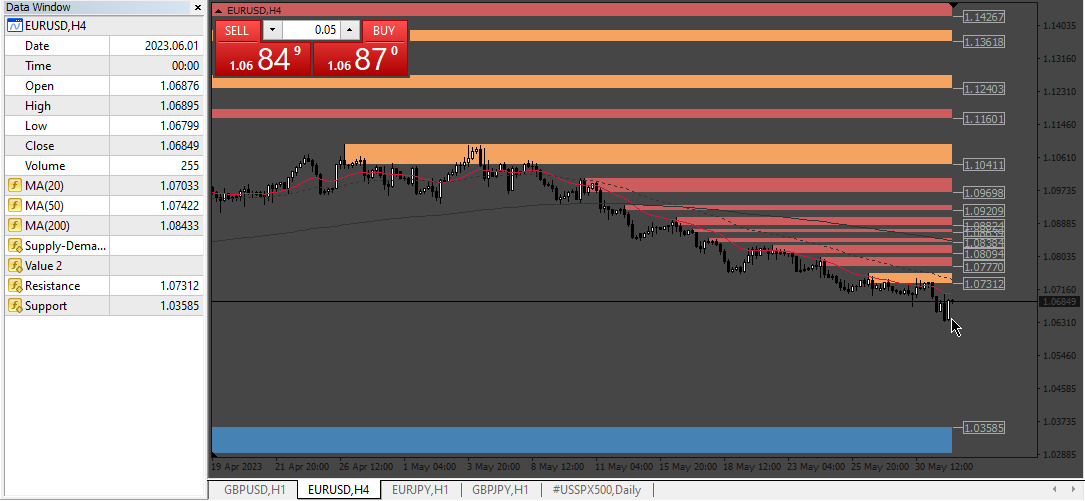Viewport: 1085px width, 501px height.
Task: Click the '3 May 20:00' time axis label
Action: 493,466
